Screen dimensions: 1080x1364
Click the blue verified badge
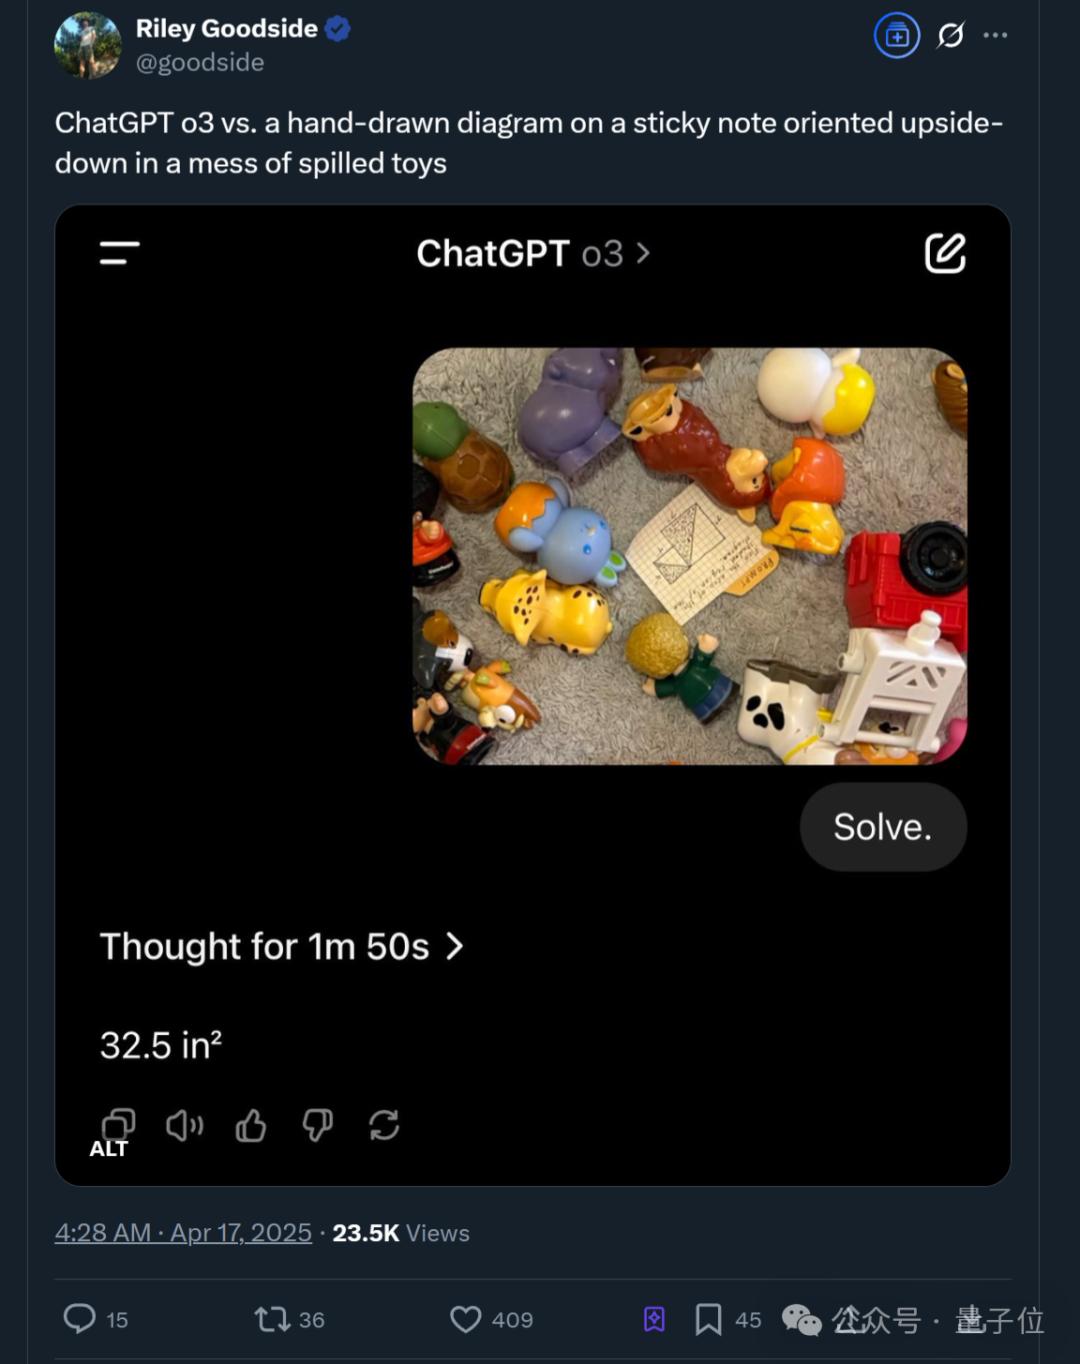pos(338,29)
